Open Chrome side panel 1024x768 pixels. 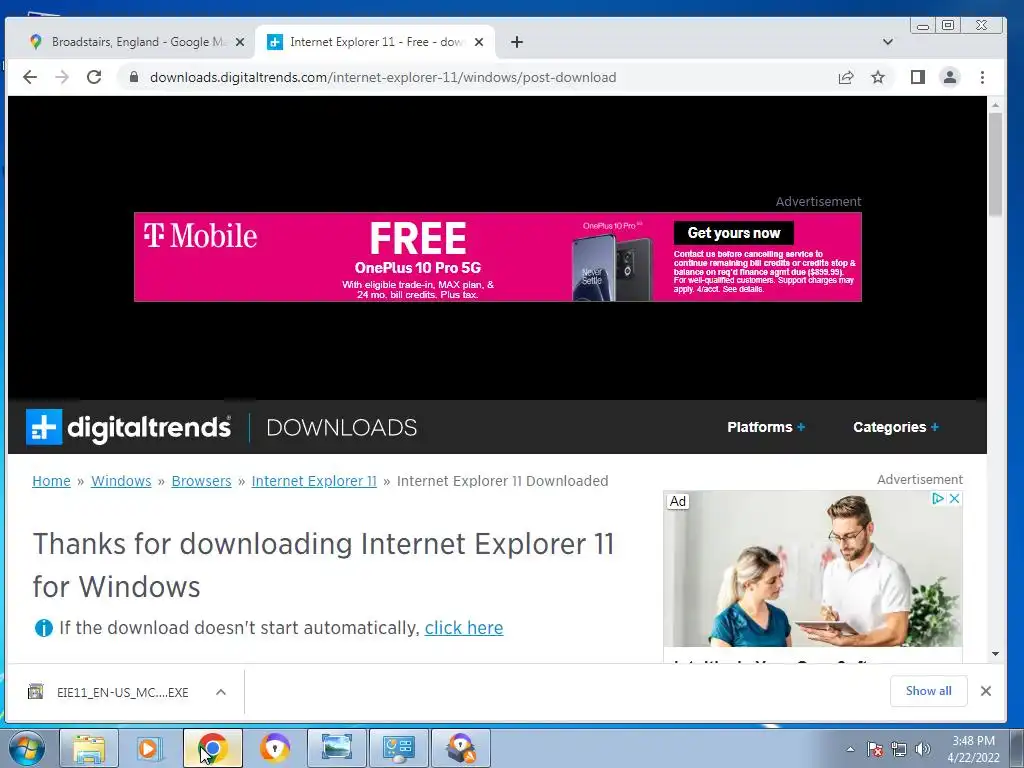[x=918, y=77]
